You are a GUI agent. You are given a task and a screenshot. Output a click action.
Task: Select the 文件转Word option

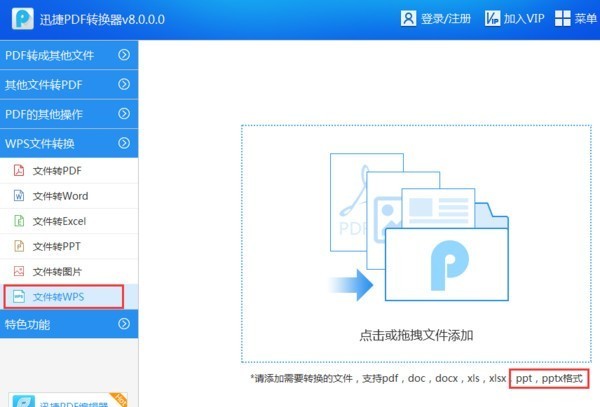69,196
